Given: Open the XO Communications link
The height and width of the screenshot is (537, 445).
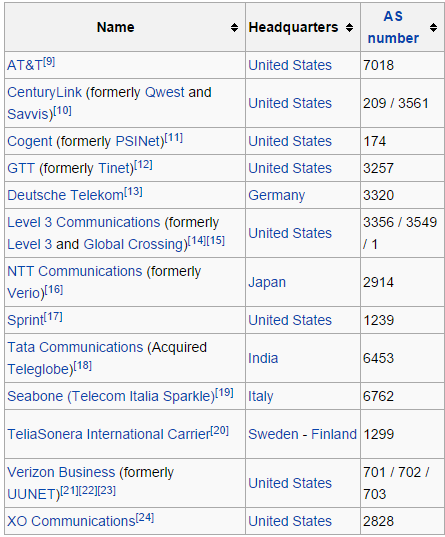Looking at the screenshot, I should pyautogui.click(x=71, y=521).
